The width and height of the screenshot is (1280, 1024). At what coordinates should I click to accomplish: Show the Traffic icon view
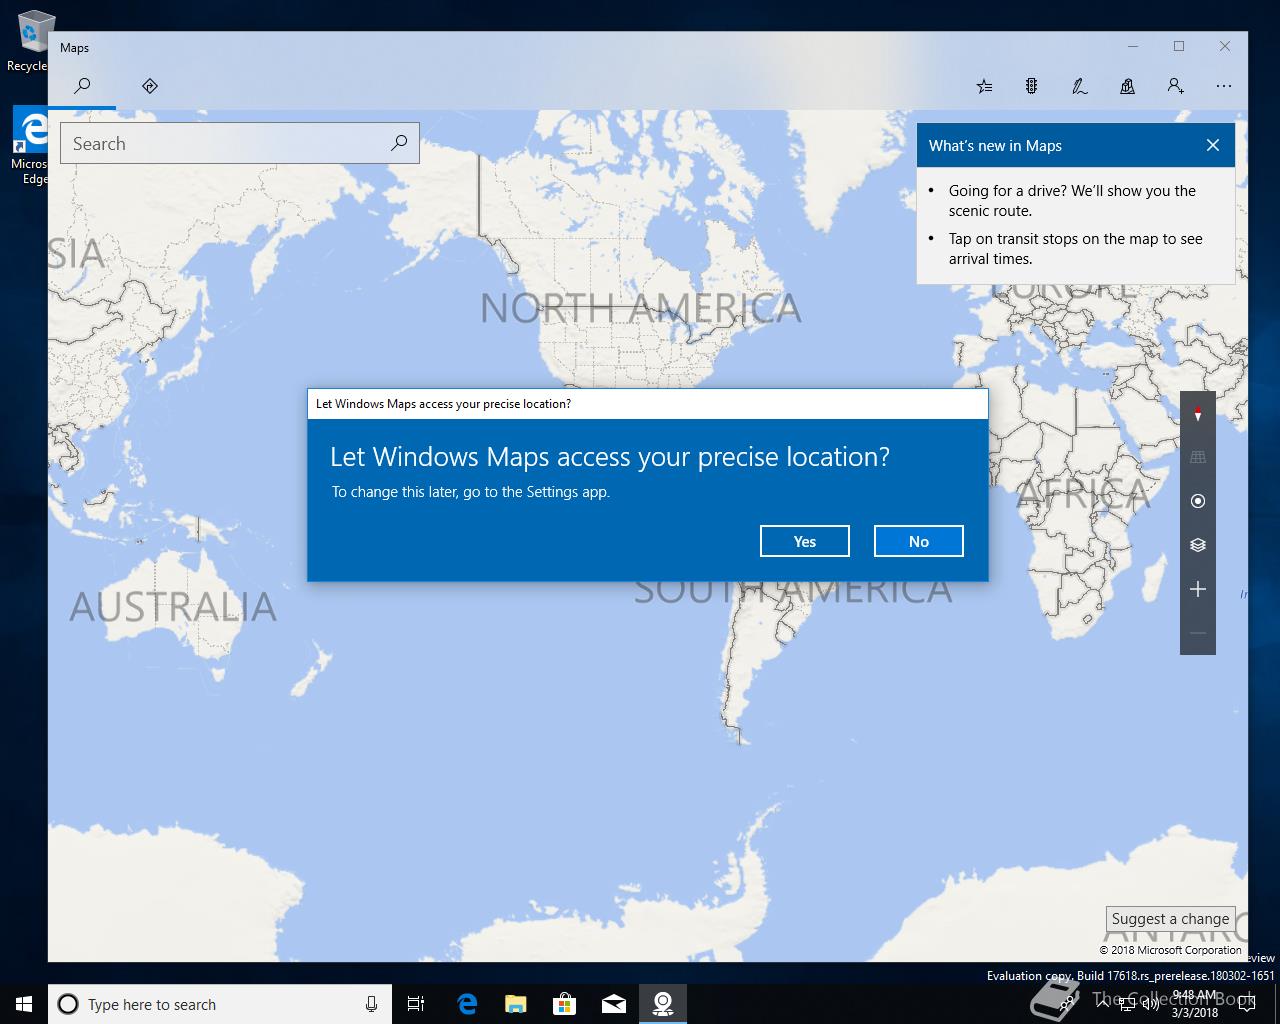pos(1031,87)
